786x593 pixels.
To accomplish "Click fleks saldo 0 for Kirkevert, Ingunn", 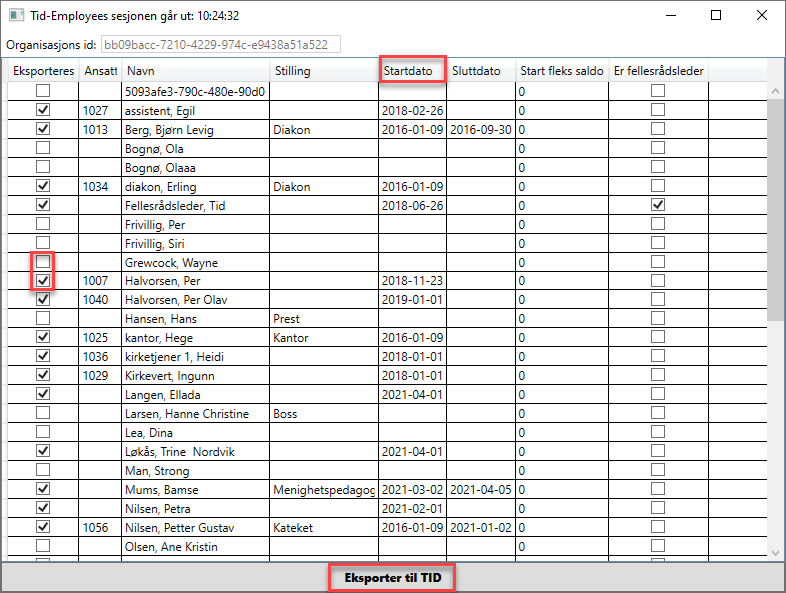I will (x=562, y=376).
